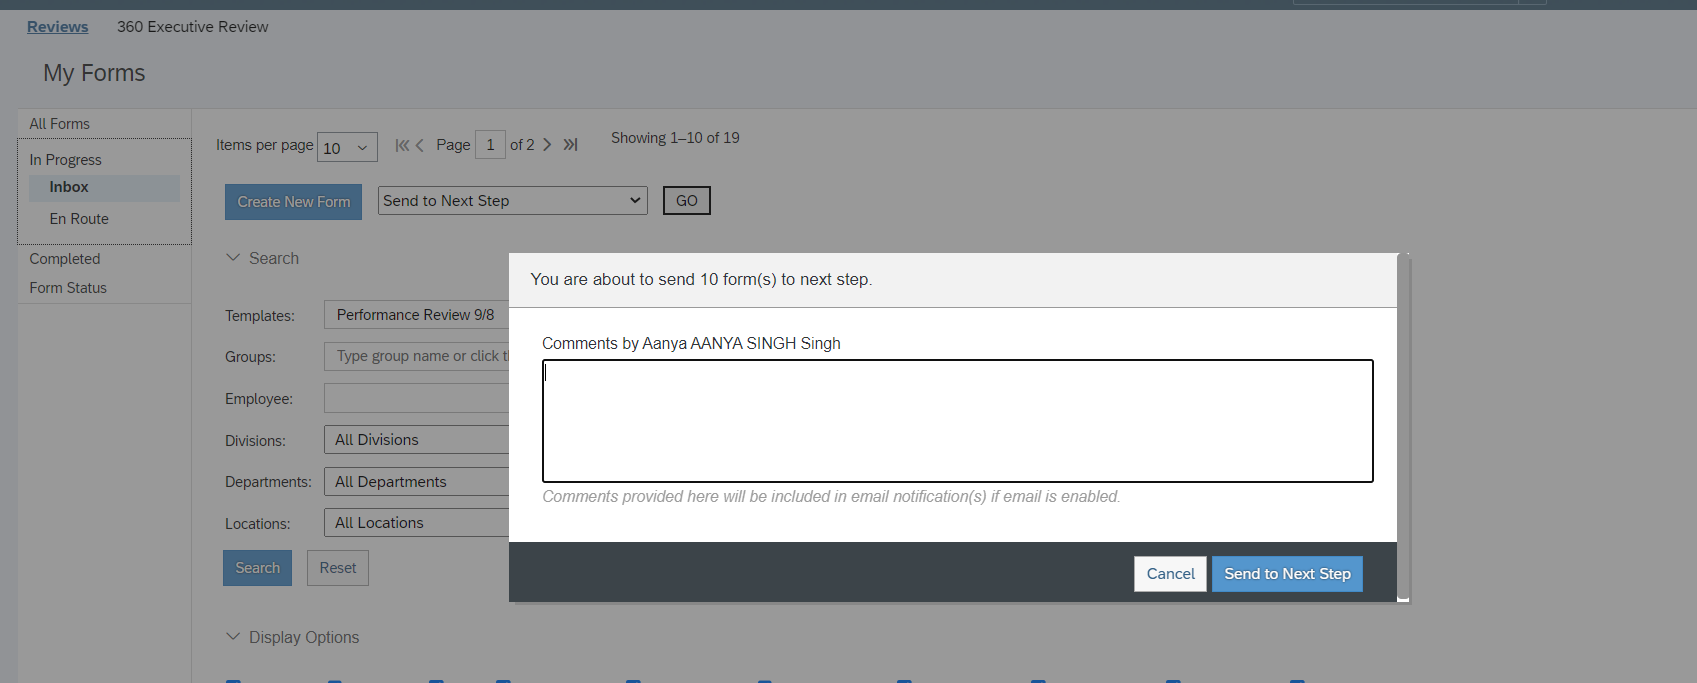Screen dimensions: 1697x683
Task: Click the page number input box
Action: [x=490, y=145]
